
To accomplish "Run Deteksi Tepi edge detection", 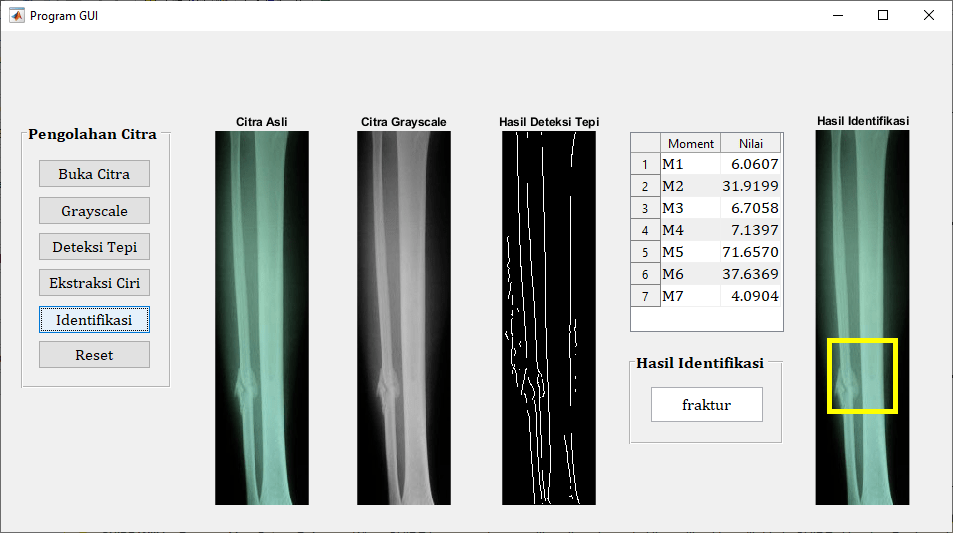I will [94, 246].
